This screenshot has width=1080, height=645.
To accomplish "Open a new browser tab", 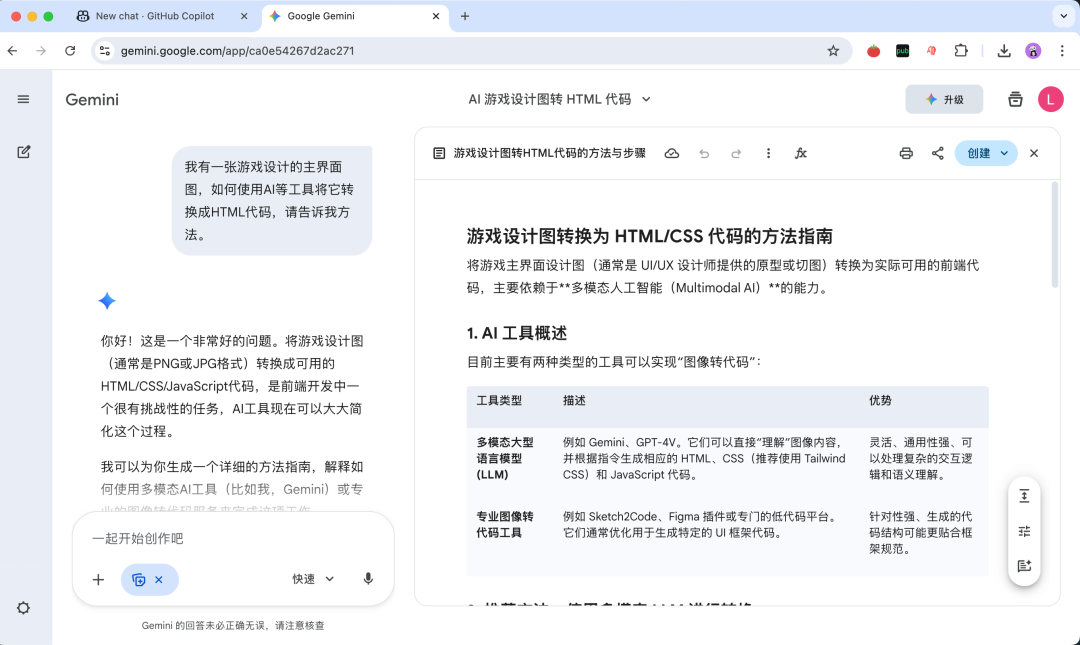I will pos(465,16).
